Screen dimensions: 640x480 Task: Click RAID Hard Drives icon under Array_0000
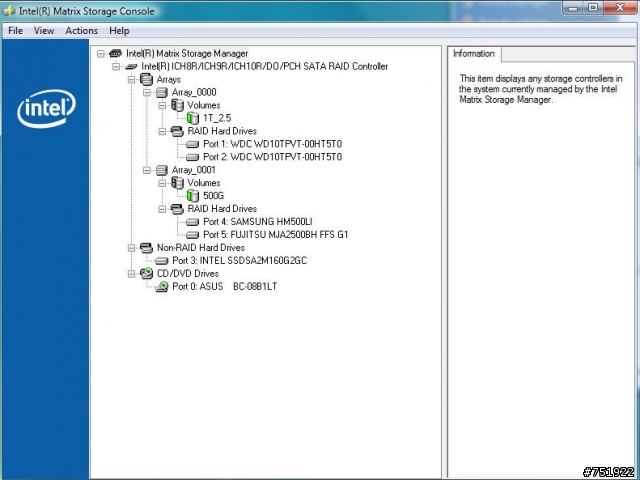(177, 131)
